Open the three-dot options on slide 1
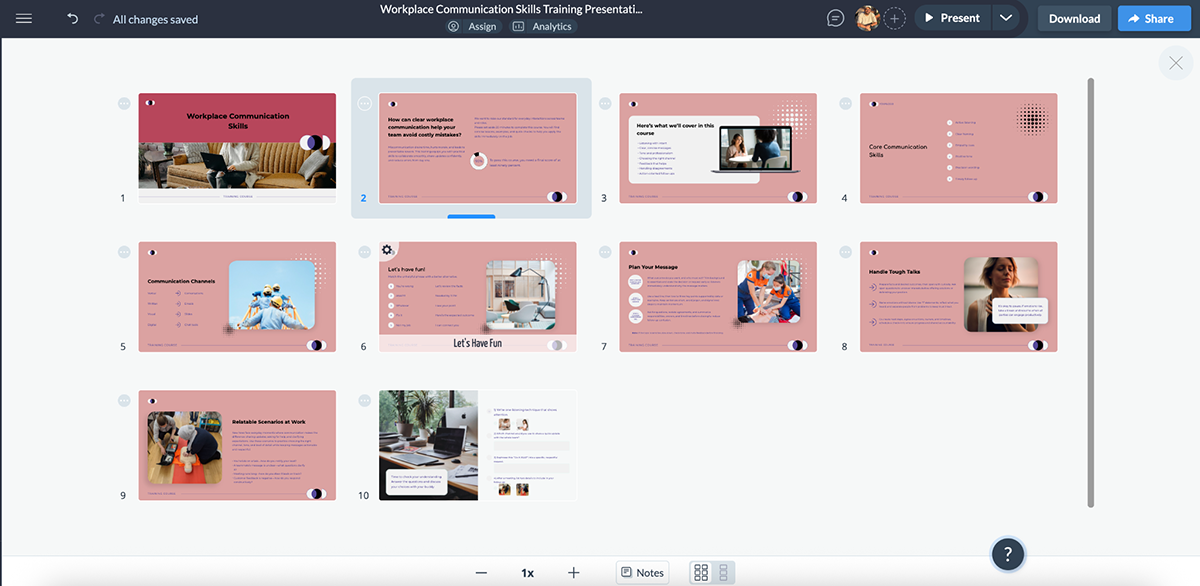 (122, 103)
